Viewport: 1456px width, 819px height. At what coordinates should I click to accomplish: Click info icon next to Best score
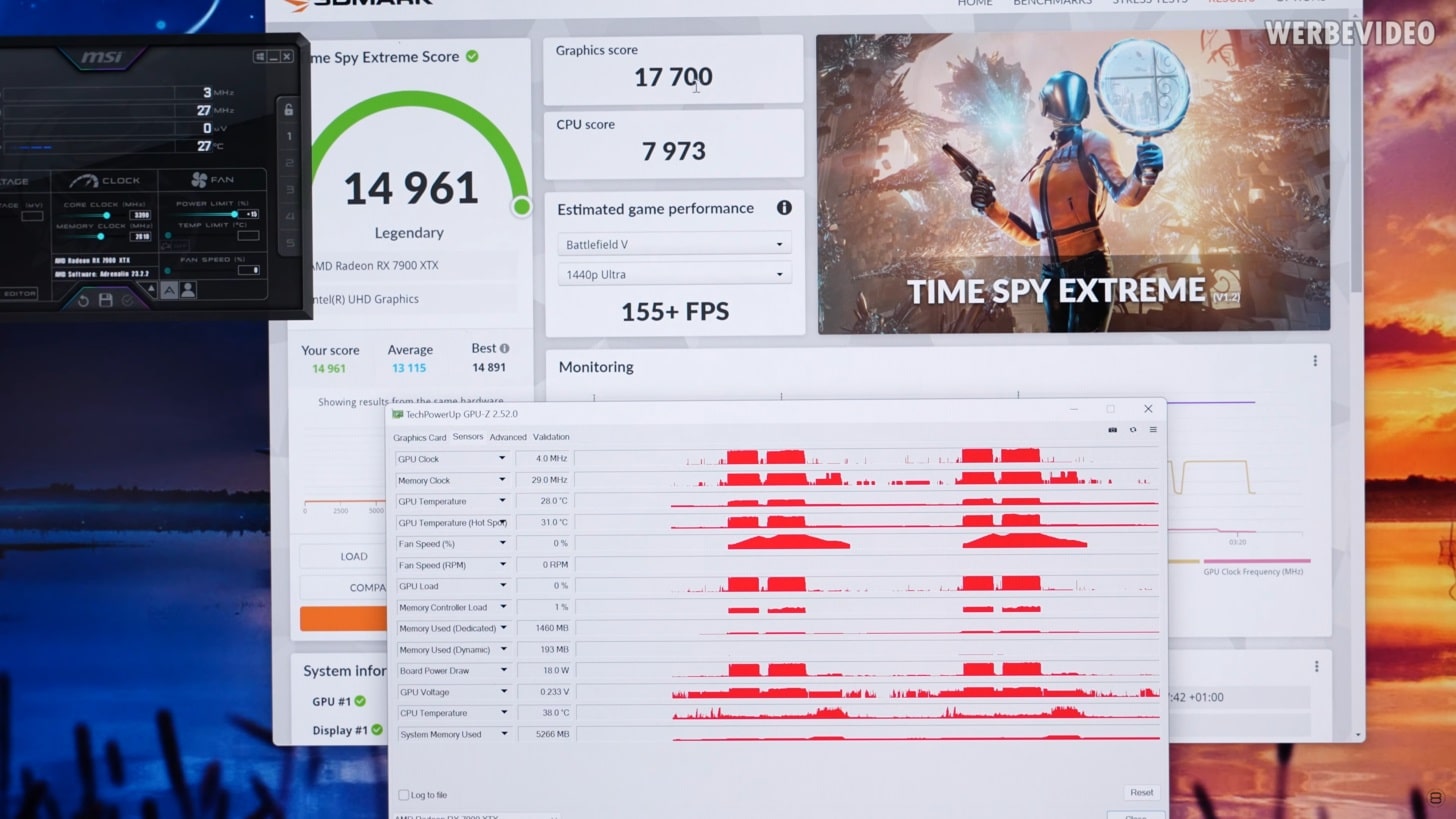point(504,348)
